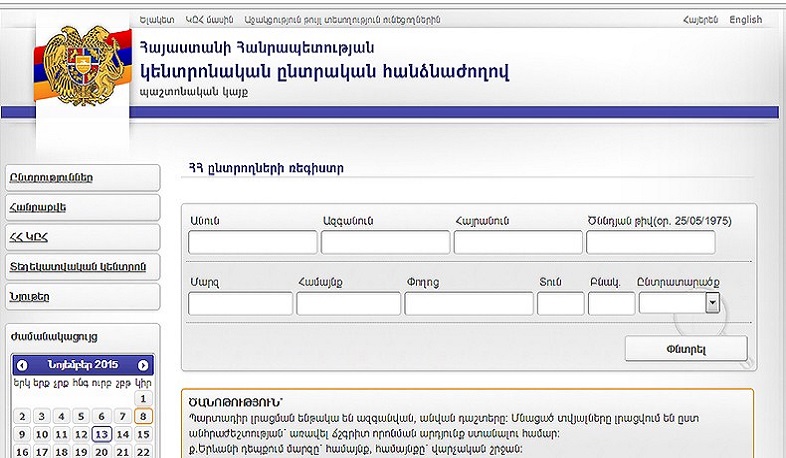
Task: Select current day 13 in calendar
Action: pyautogui.click(x=102, y=434)
